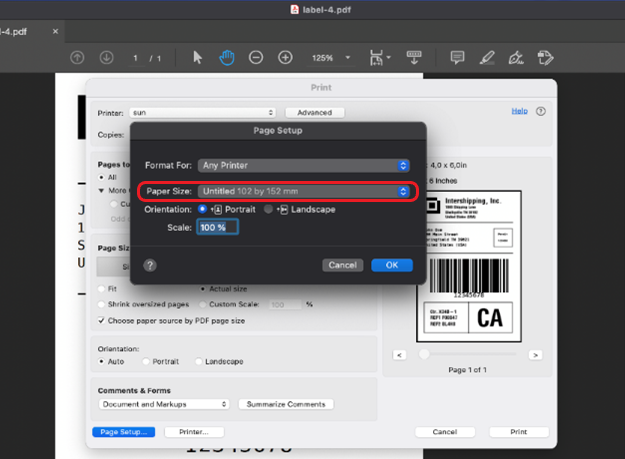Image resolution: width=625 pixels, height=459 pixels.
Task: Click the share document icon
Action: 545,58
